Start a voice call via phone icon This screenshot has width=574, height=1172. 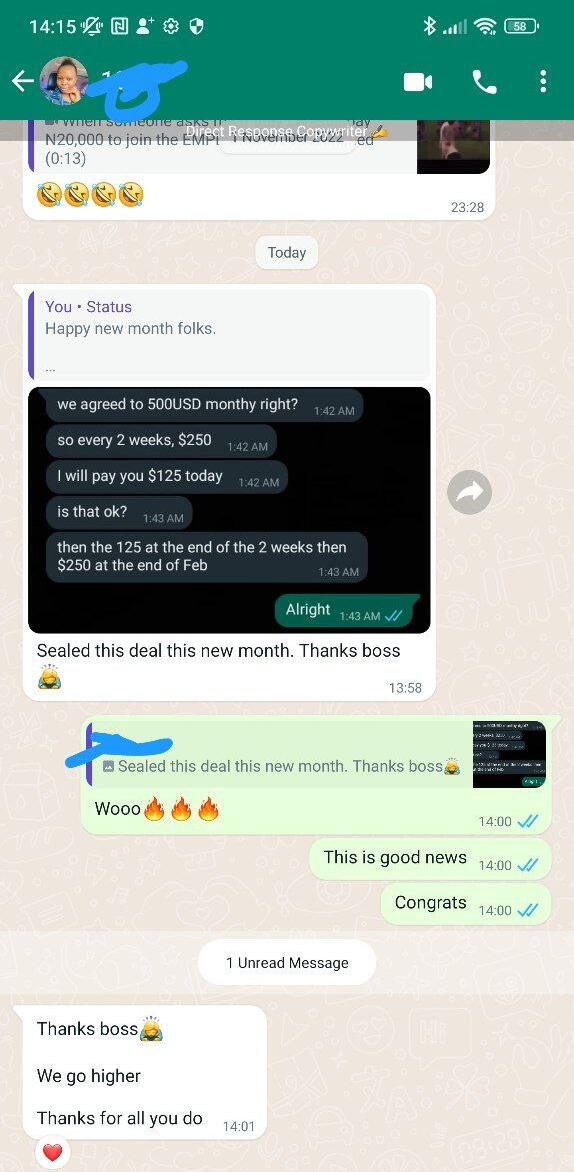484,82
